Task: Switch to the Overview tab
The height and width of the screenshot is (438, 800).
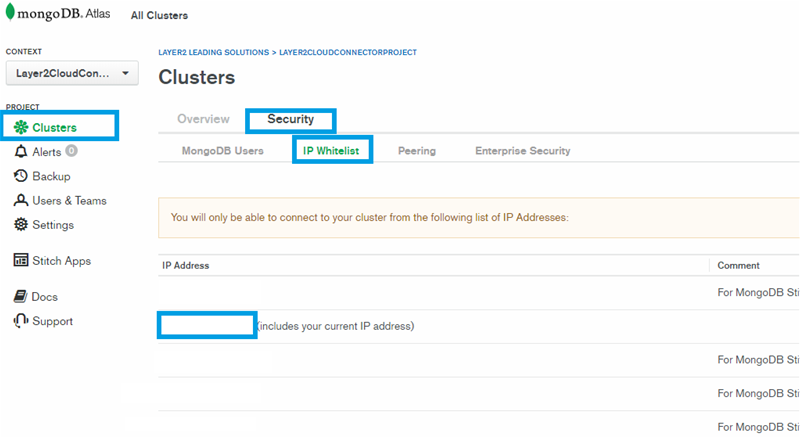Action: [x=203, y=119]
